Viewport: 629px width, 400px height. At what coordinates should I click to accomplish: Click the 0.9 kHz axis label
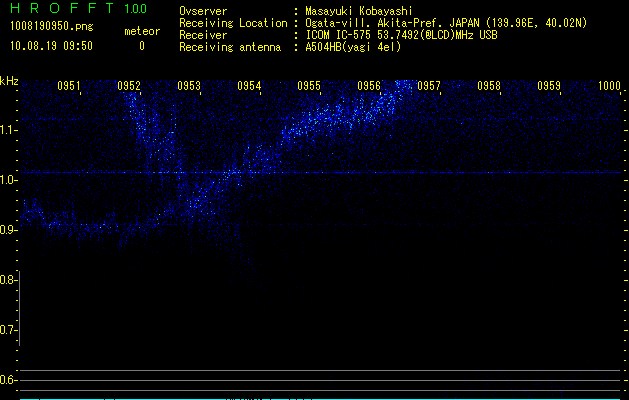pyautogui.click(x=6, y=230)
